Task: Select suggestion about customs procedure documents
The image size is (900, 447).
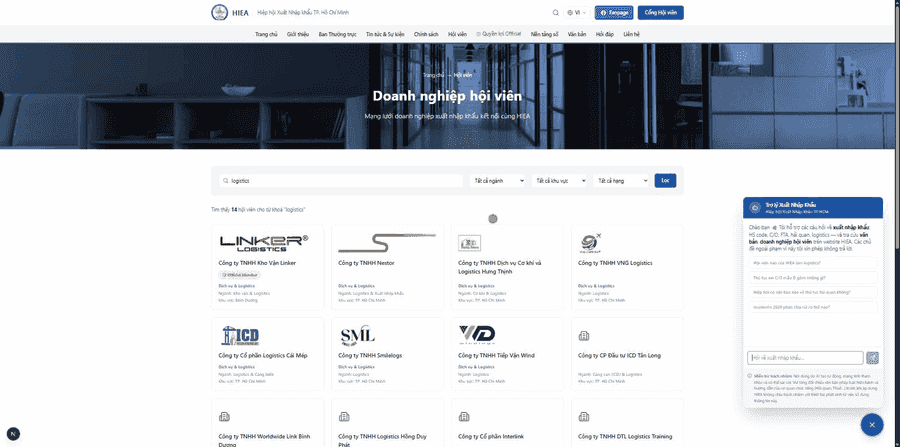Action: (813, 292)
